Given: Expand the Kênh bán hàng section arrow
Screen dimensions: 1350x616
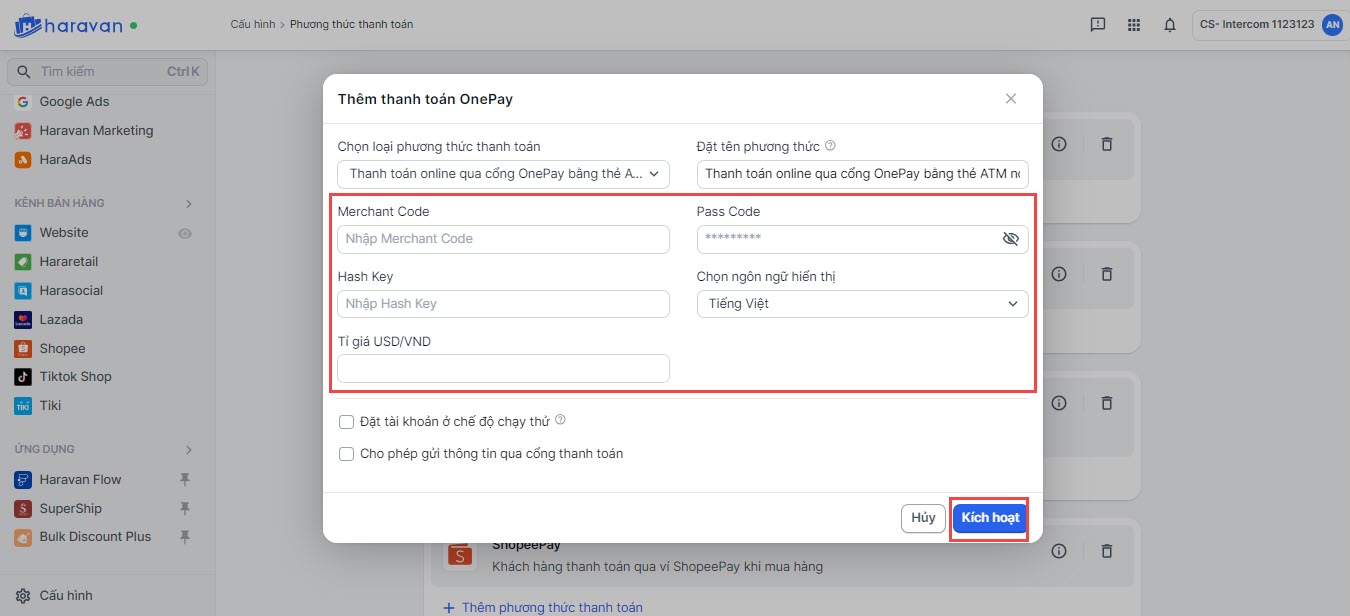Looking at the screenshot, I should (189, 204).
